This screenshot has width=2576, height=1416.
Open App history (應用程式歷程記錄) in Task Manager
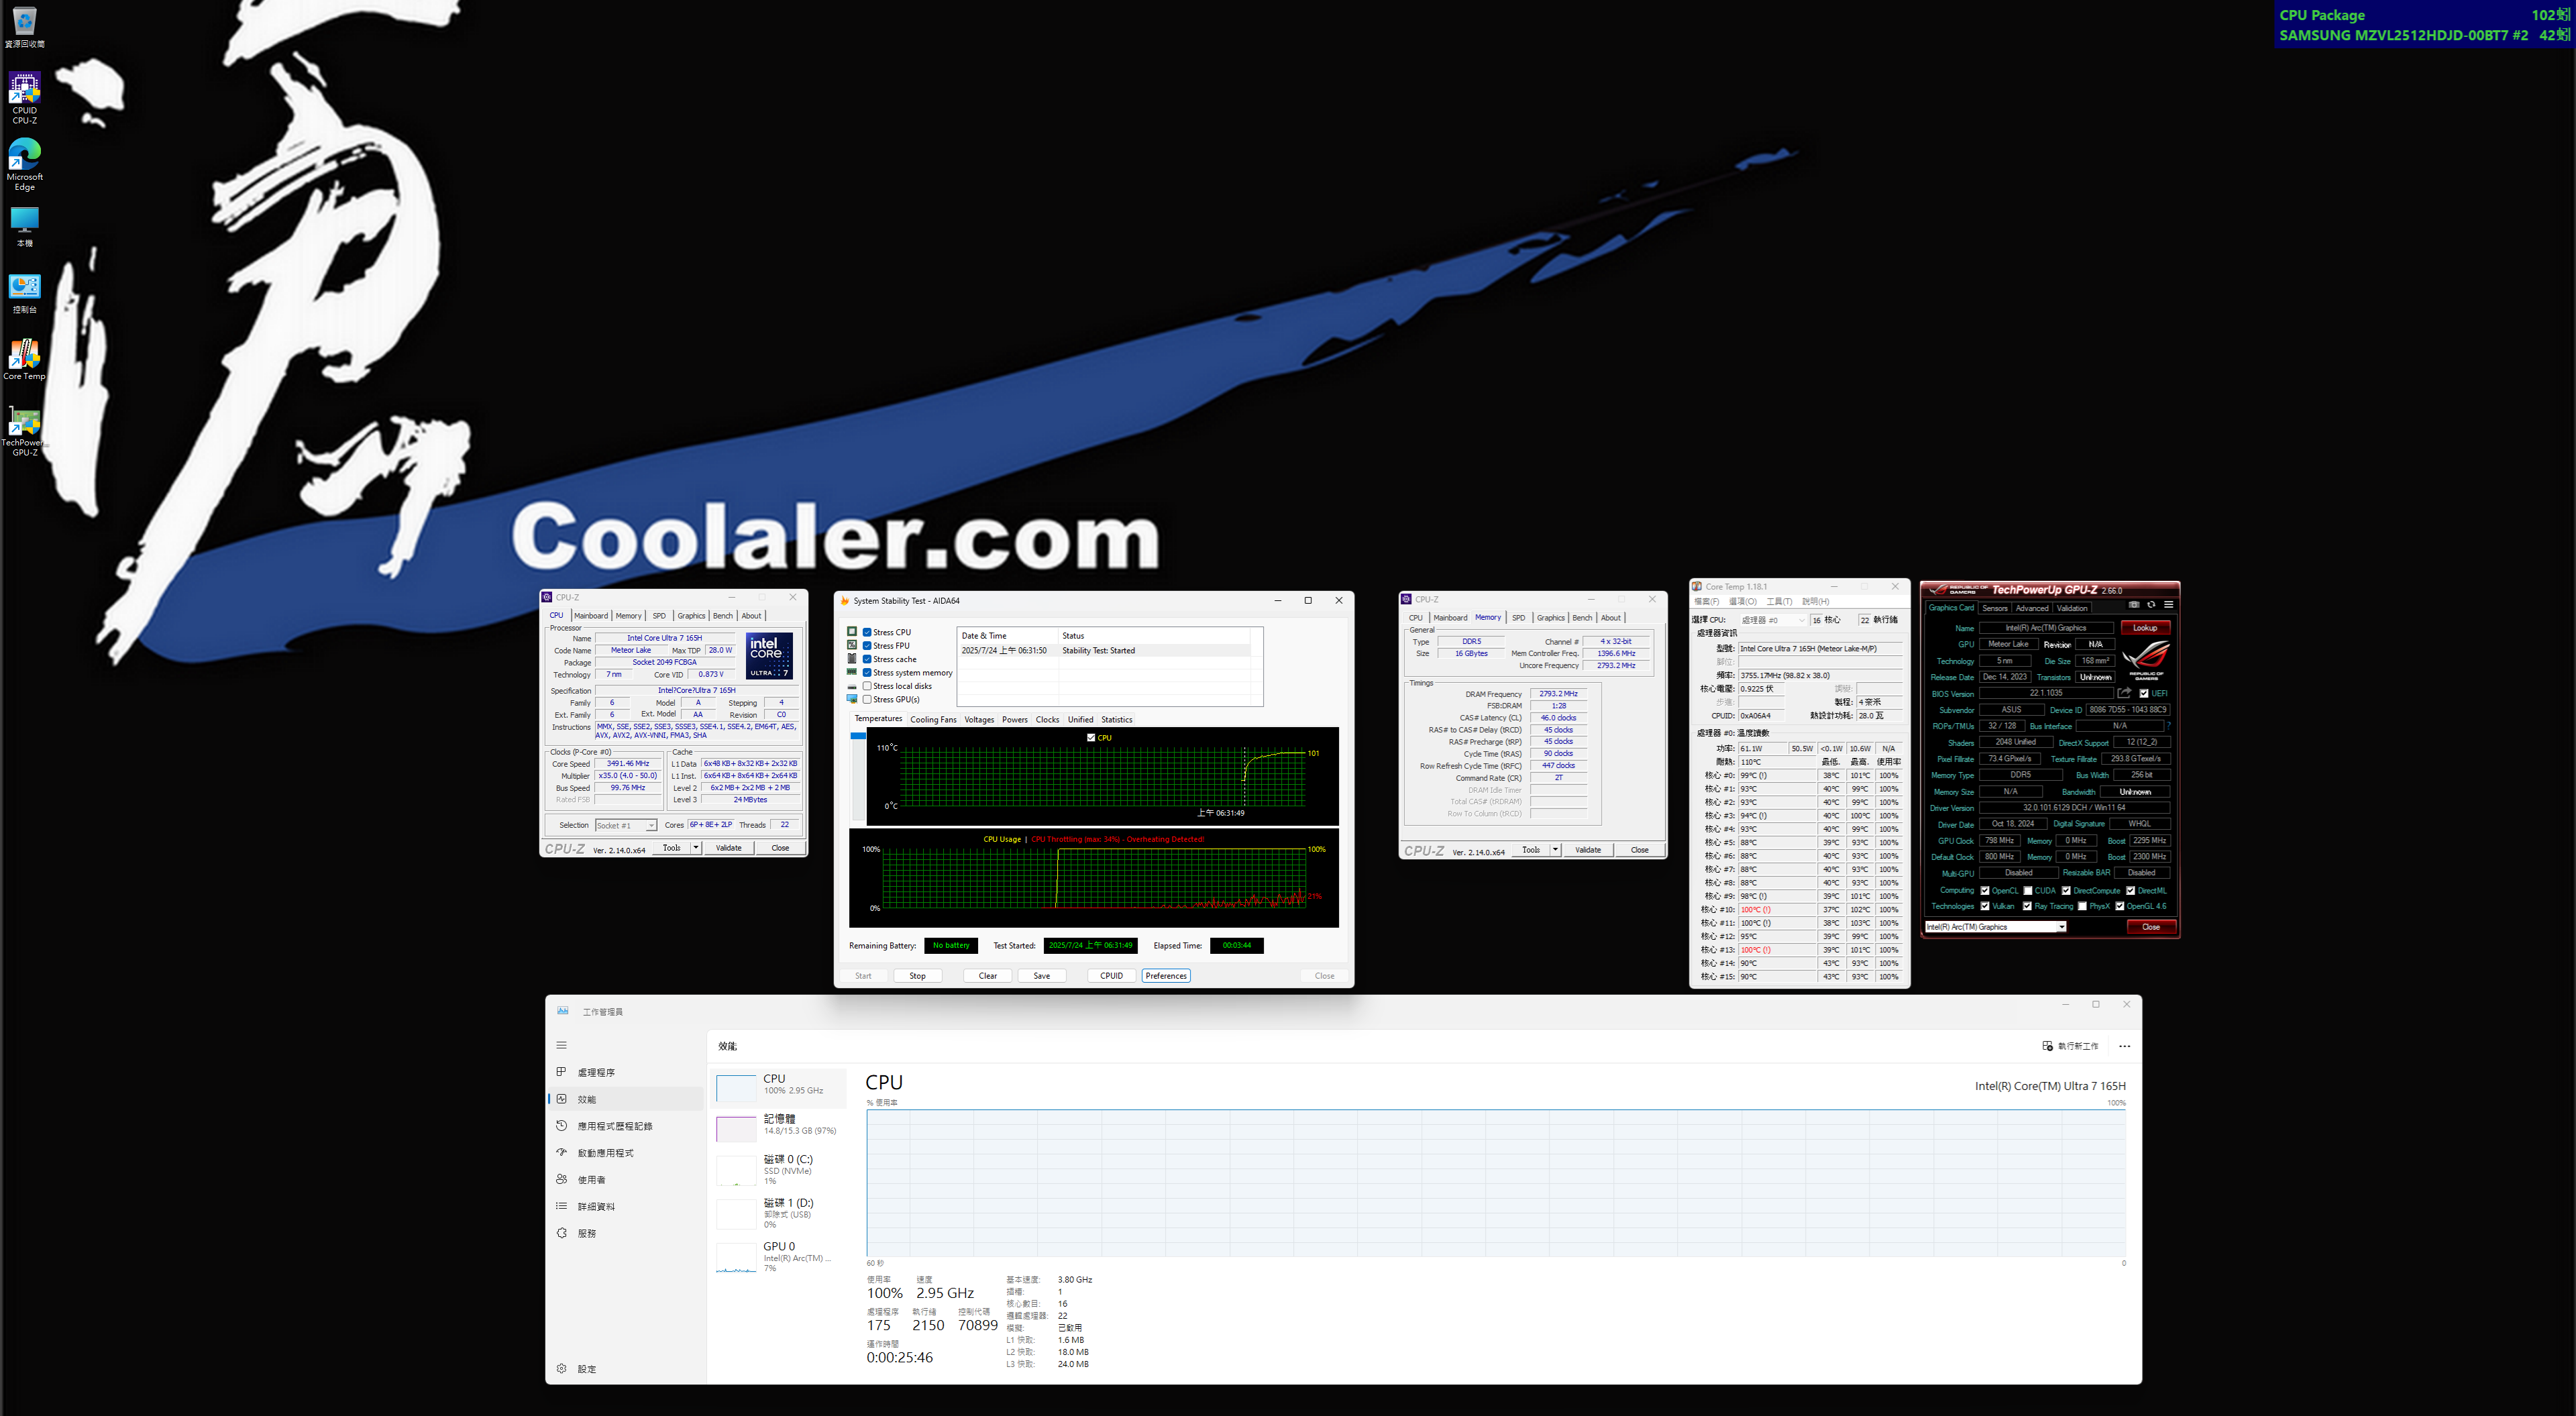625,1126
